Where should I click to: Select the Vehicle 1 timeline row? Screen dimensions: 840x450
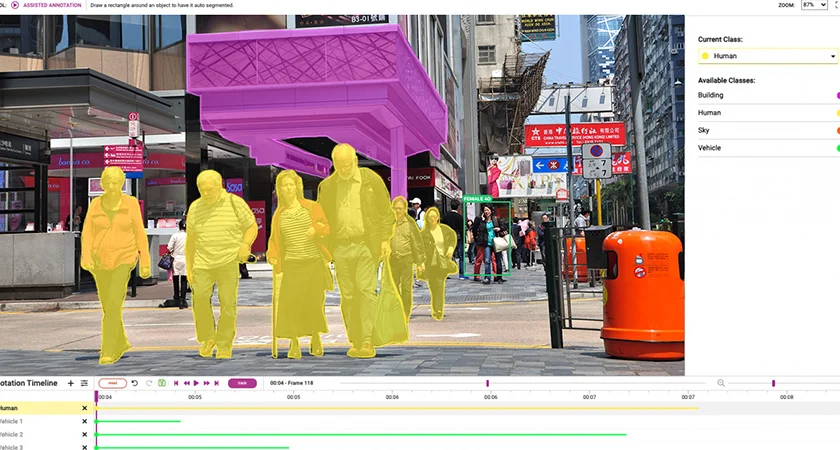tap(46, 421)
